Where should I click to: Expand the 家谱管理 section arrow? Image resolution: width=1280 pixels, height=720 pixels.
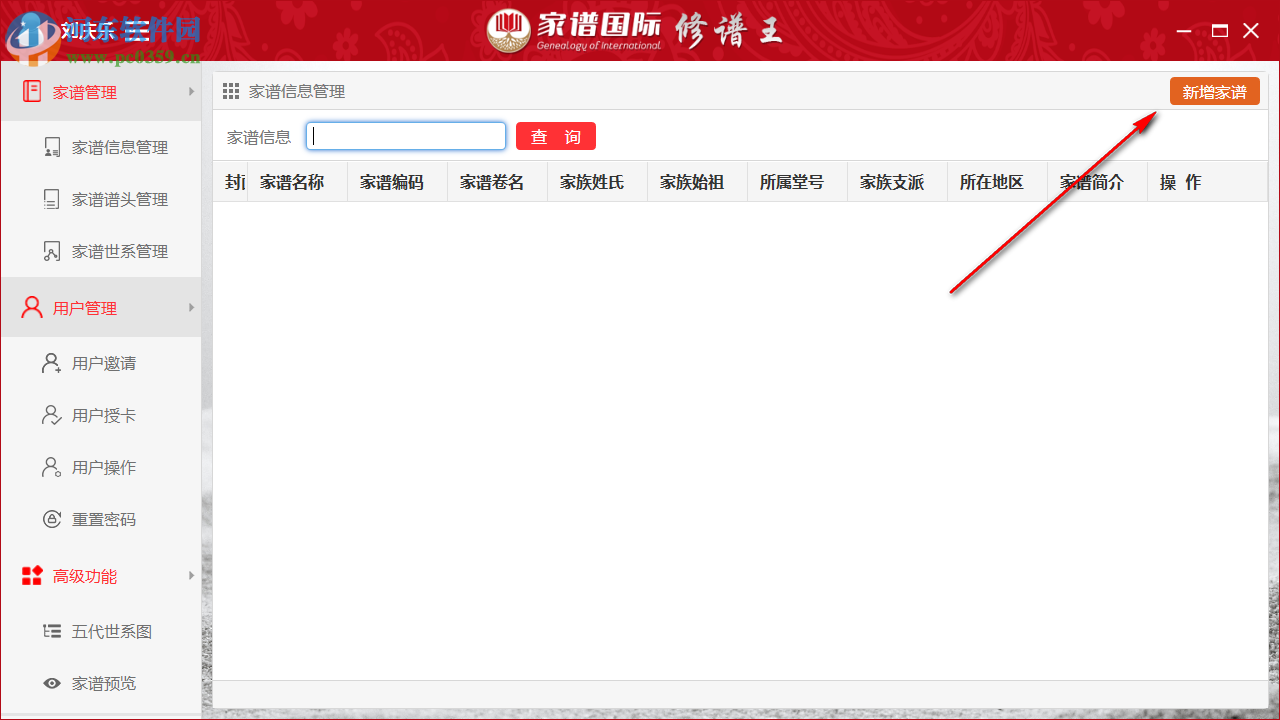(x=191, y=91)
